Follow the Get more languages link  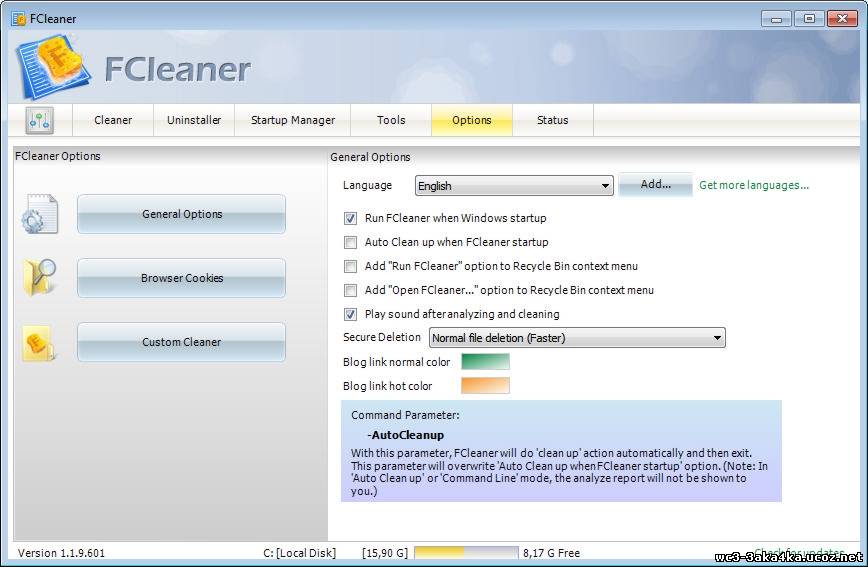coord(753,185)
